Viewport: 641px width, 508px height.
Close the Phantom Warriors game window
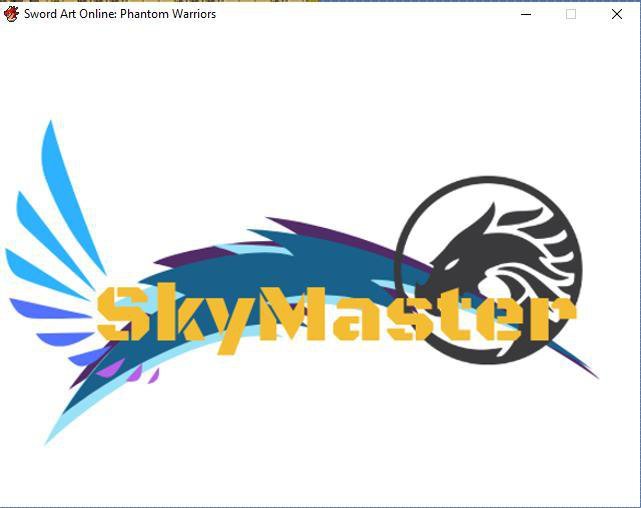(x=616, y=14)
